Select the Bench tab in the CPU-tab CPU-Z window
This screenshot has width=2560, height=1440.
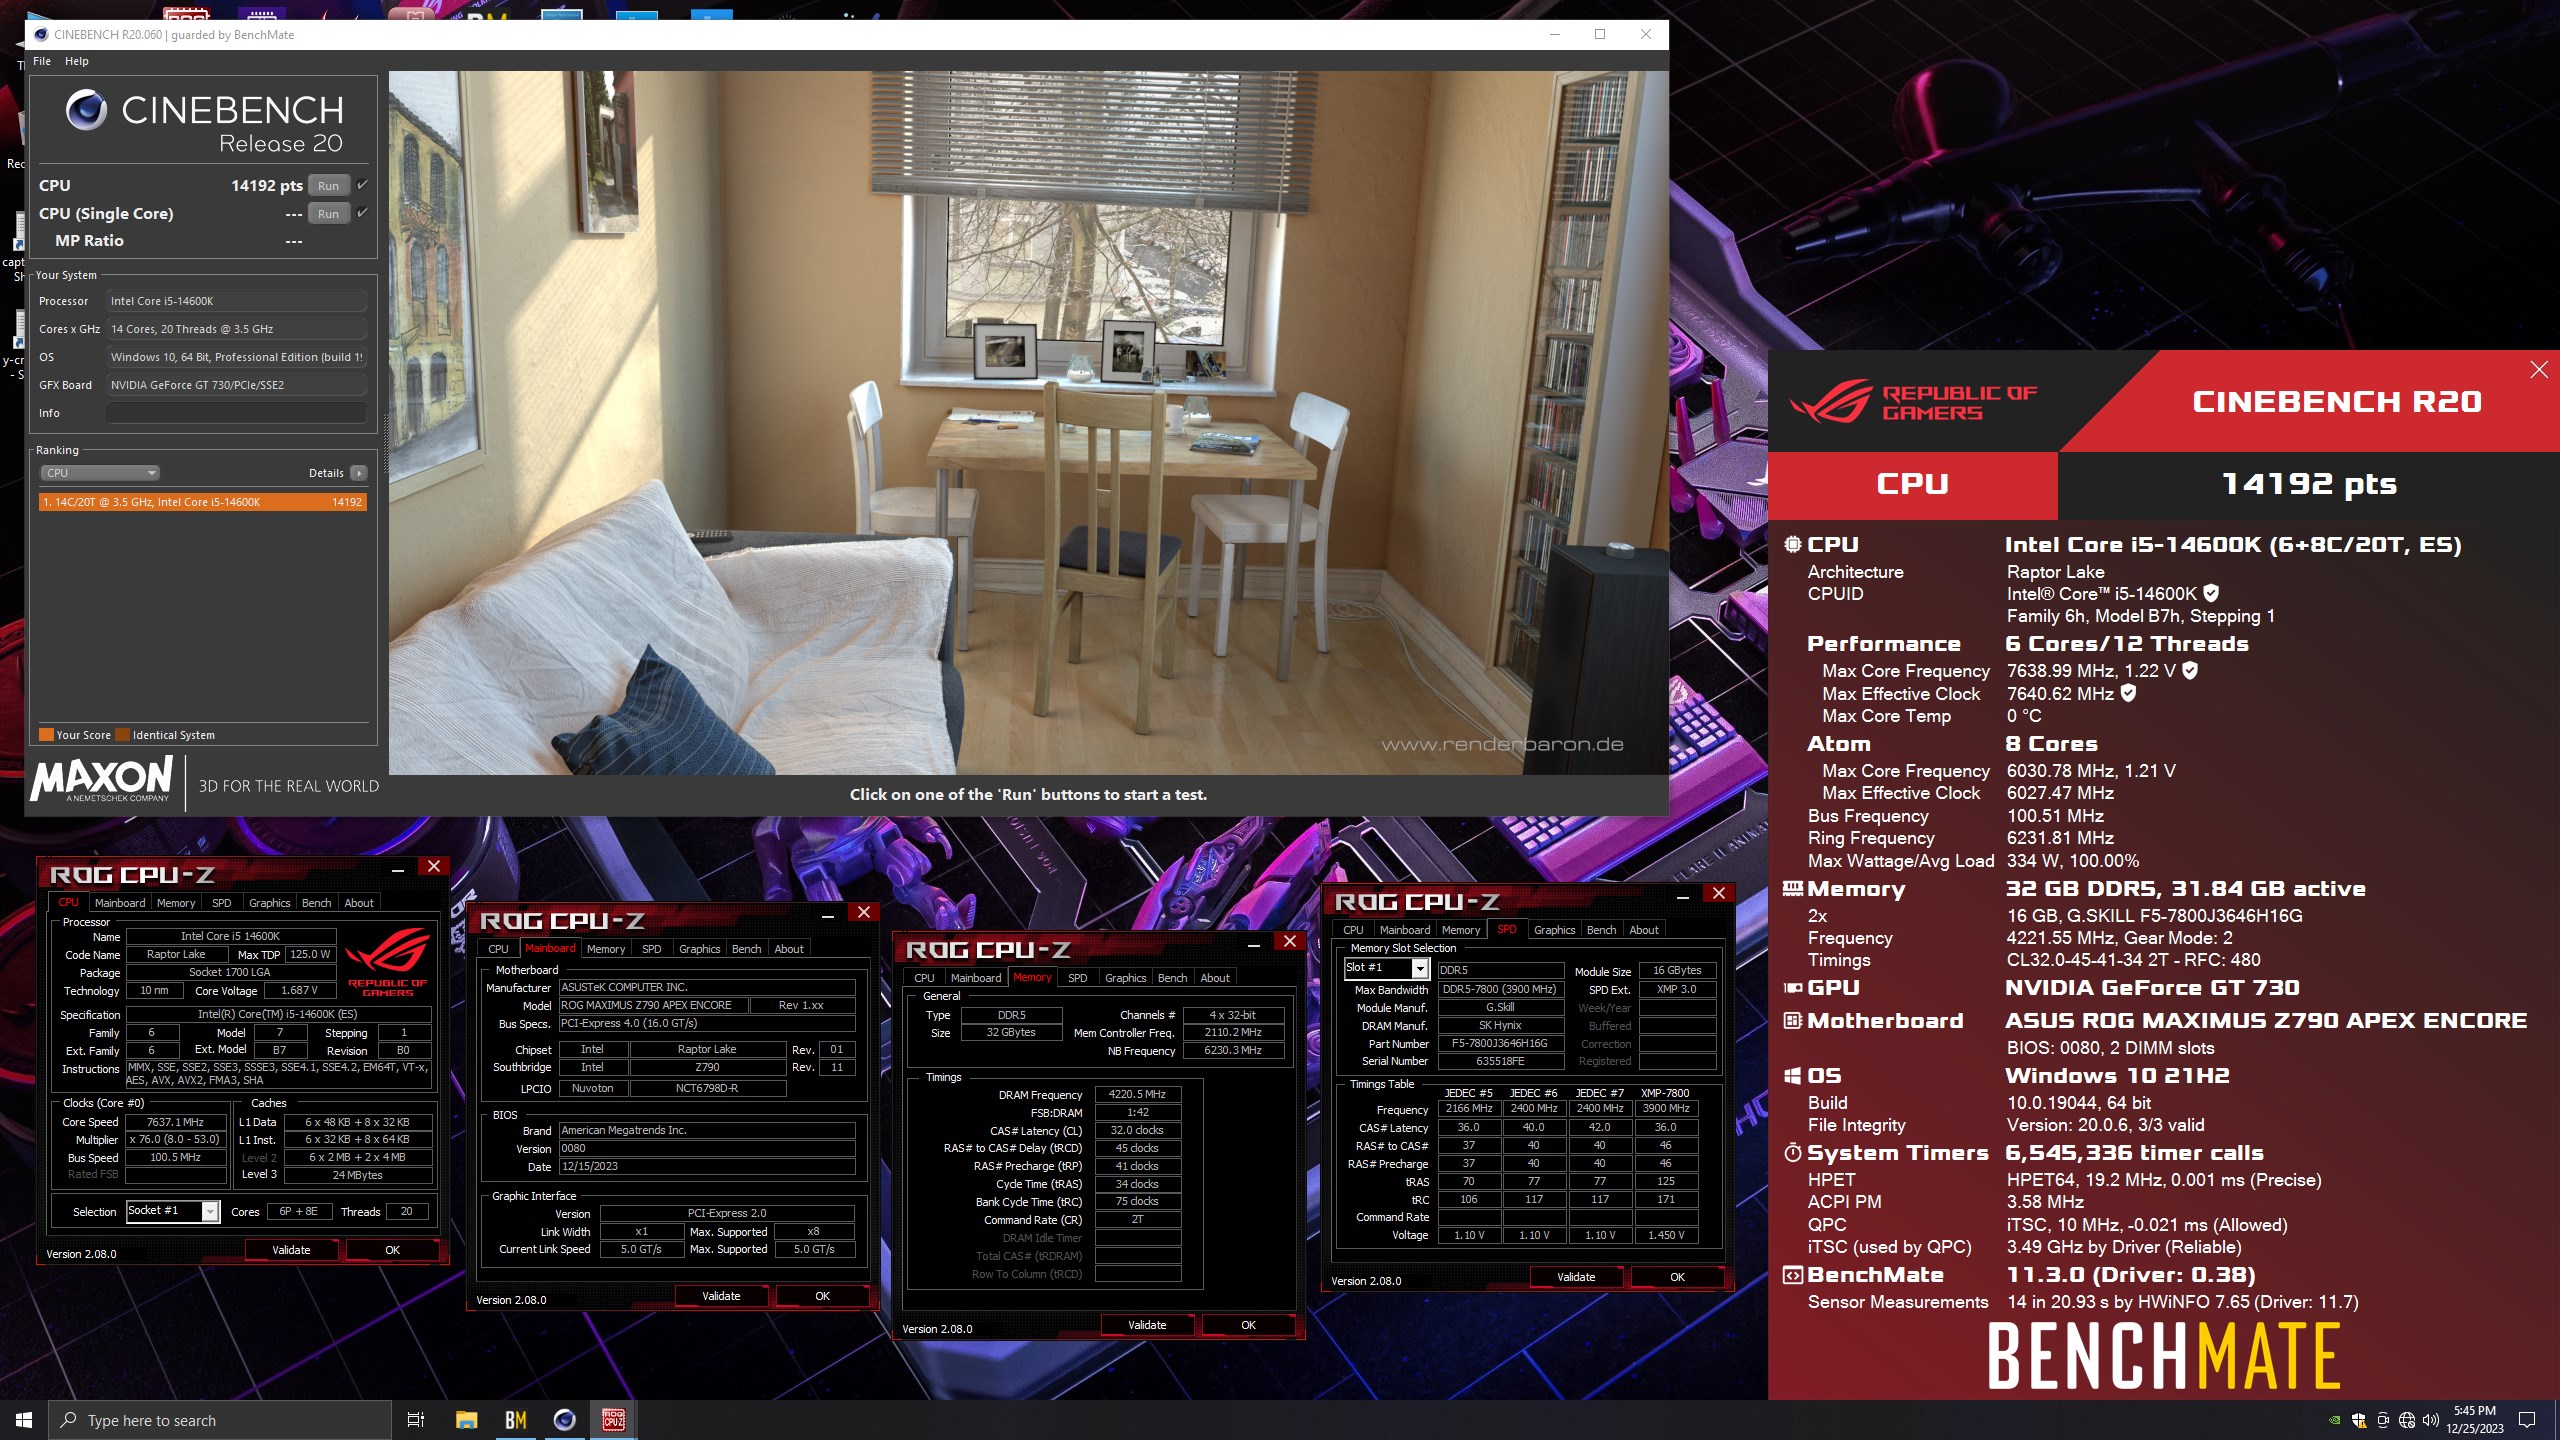click(x=316, y=903)
